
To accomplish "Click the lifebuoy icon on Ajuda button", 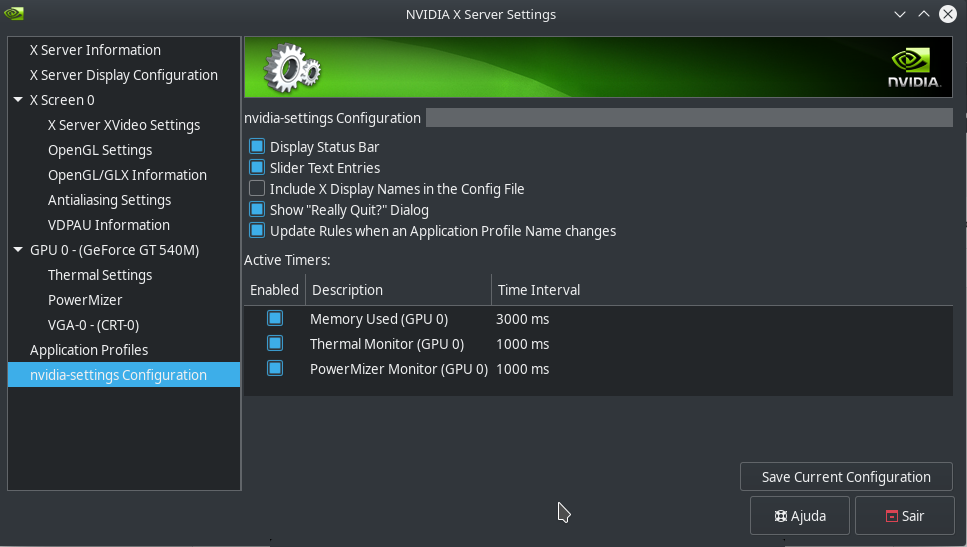I will [x=781, y=516].
